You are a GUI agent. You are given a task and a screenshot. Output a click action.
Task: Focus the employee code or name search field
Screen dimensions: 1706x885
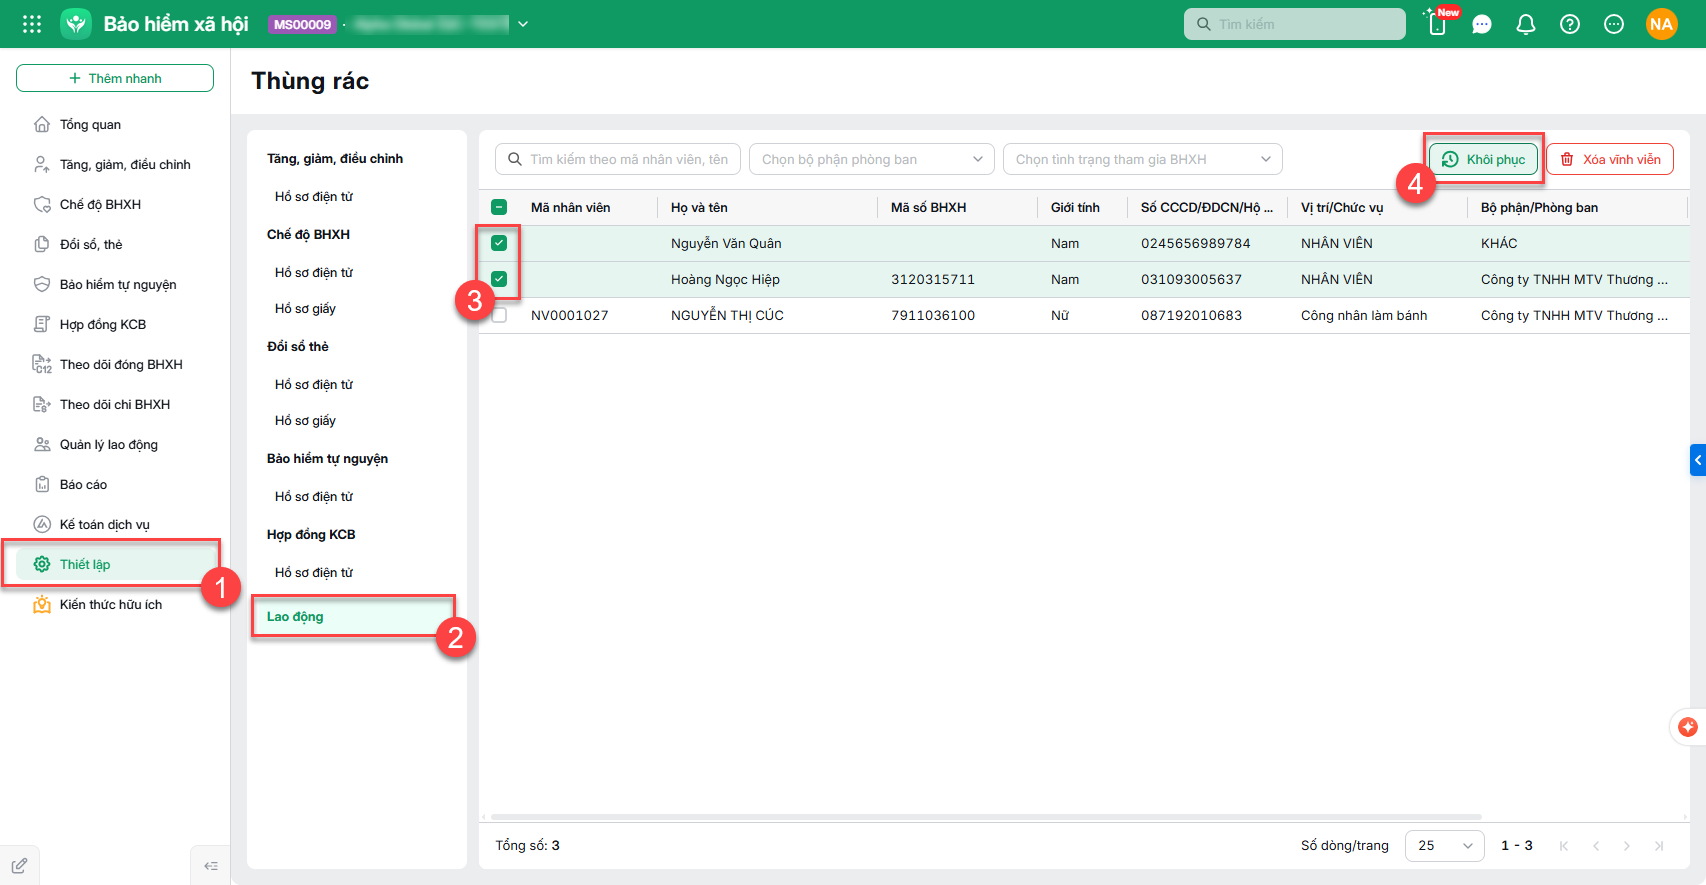pyautogui.click(x=618, y=159)
